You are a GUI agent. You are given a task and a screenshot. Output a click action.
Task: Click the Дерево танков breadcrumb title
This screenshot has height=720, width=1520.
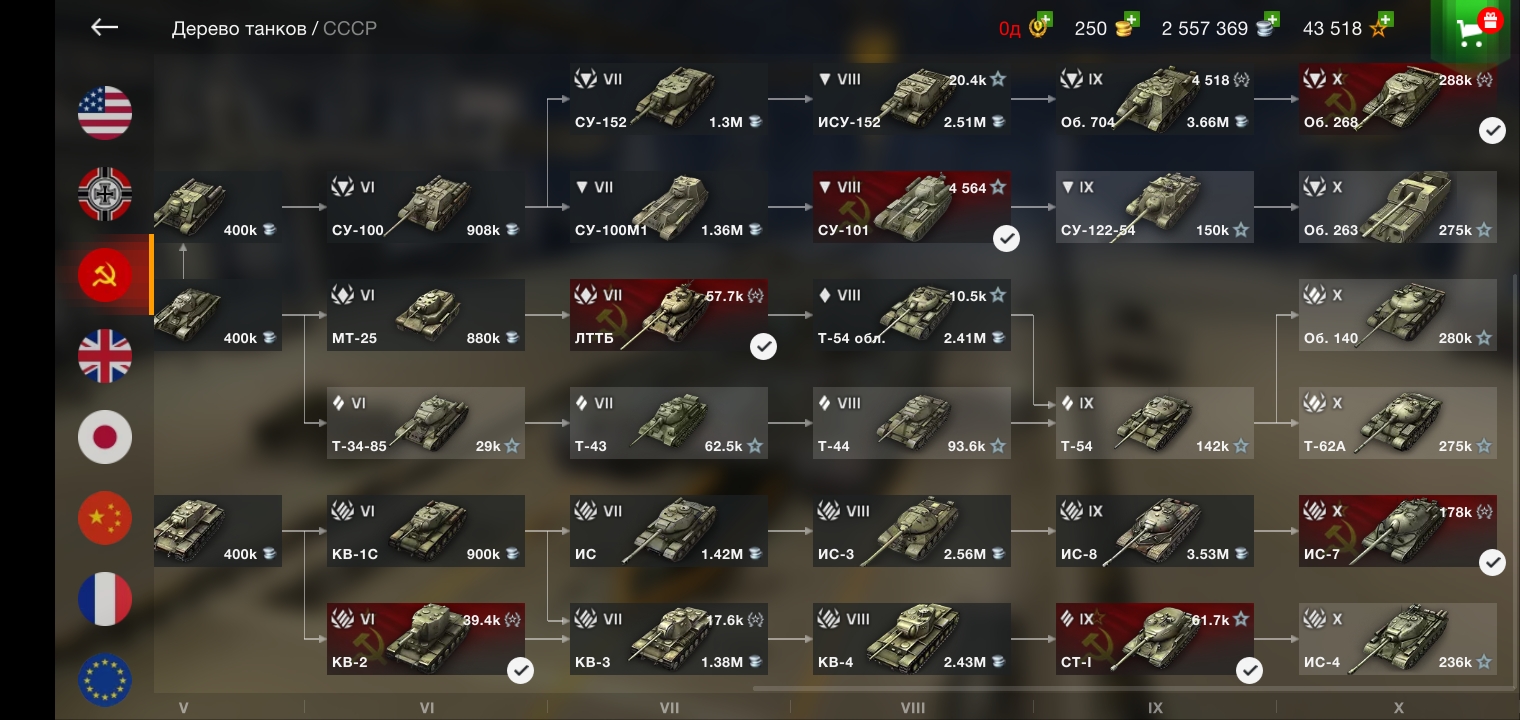(239, 29)
